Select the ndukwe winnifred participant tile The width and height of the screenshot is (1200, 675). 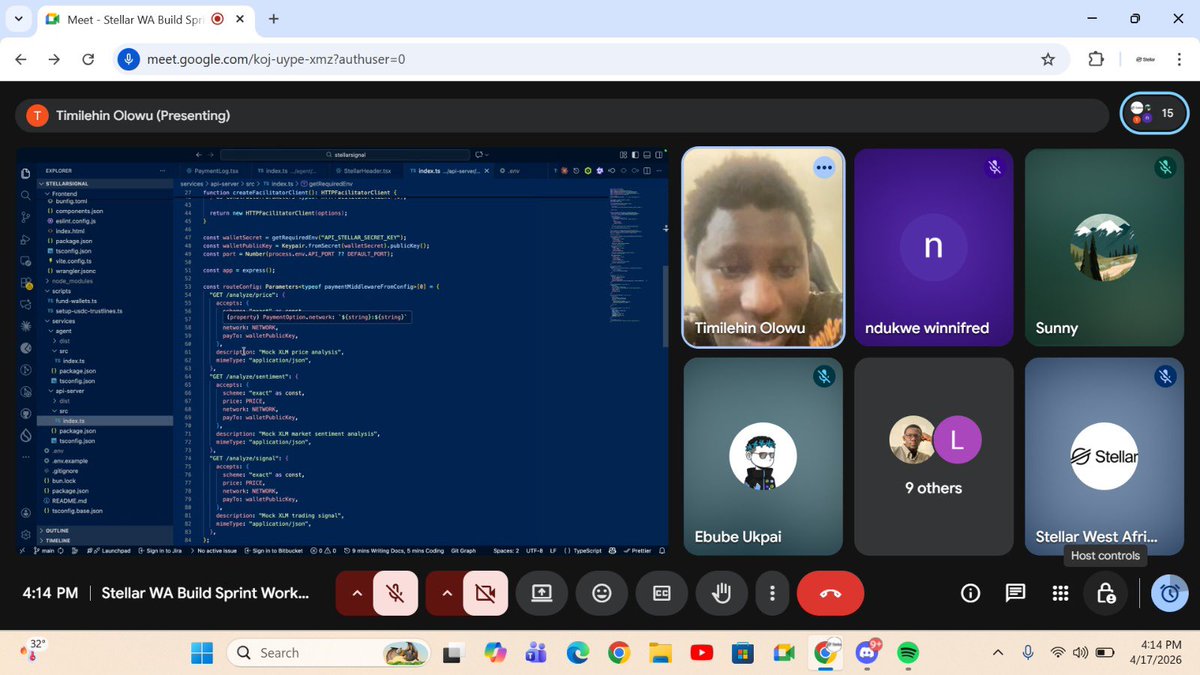(x=932, y=247)
